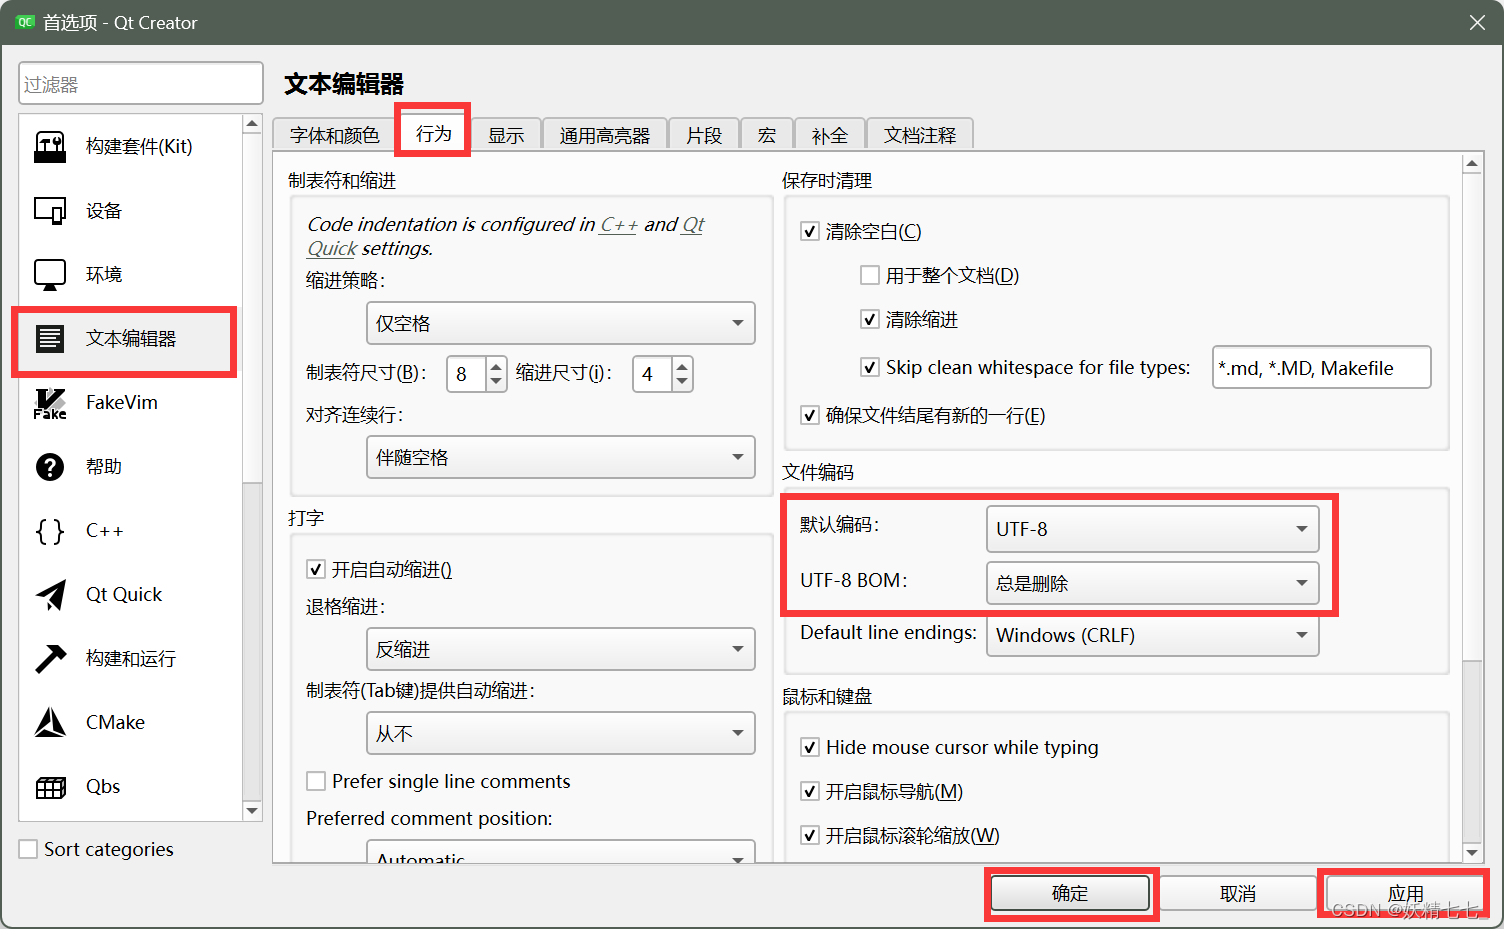This screenshot has width=1504, height=929.
Task: Click the Qt Creator logo in title bar
Action: pyautogui.click(x=25, y=22)
